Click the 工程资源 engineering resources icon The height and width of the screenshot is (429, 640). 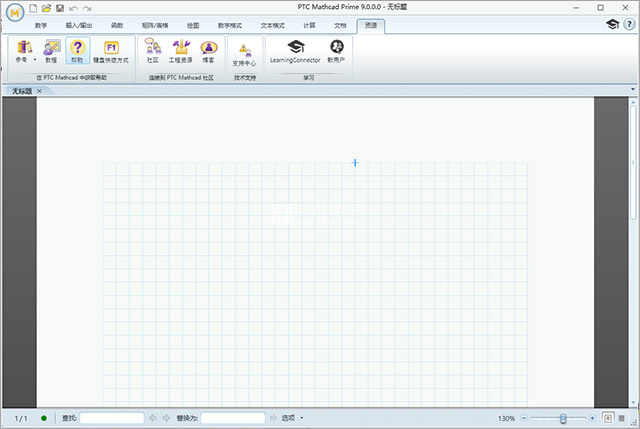(181, 49)
